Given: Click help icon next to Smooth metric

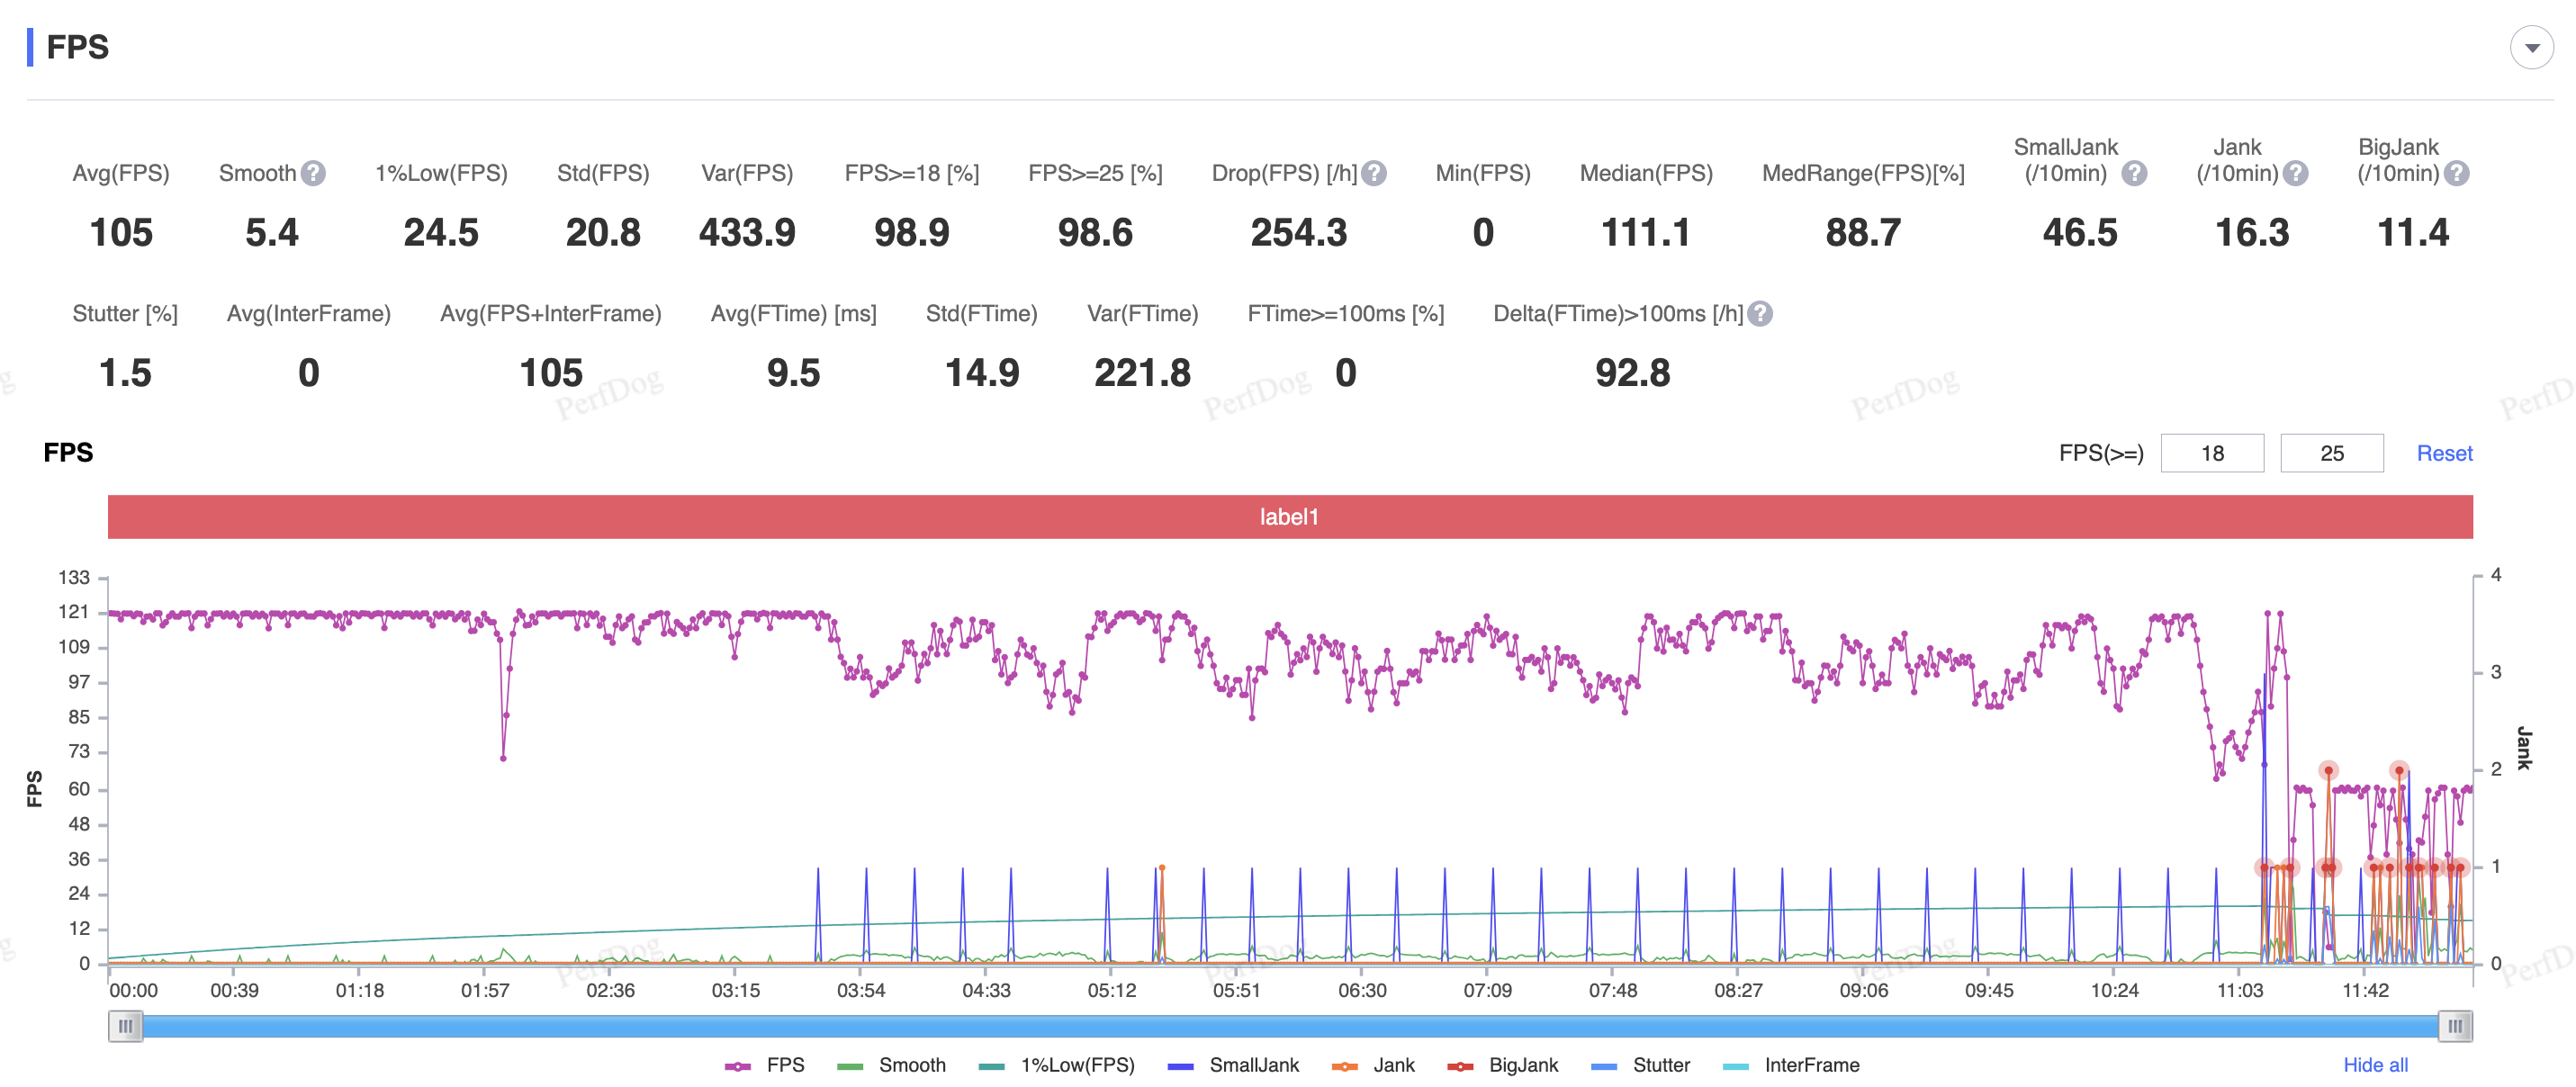Looking at the screenshot, I should tap(313, 174).
